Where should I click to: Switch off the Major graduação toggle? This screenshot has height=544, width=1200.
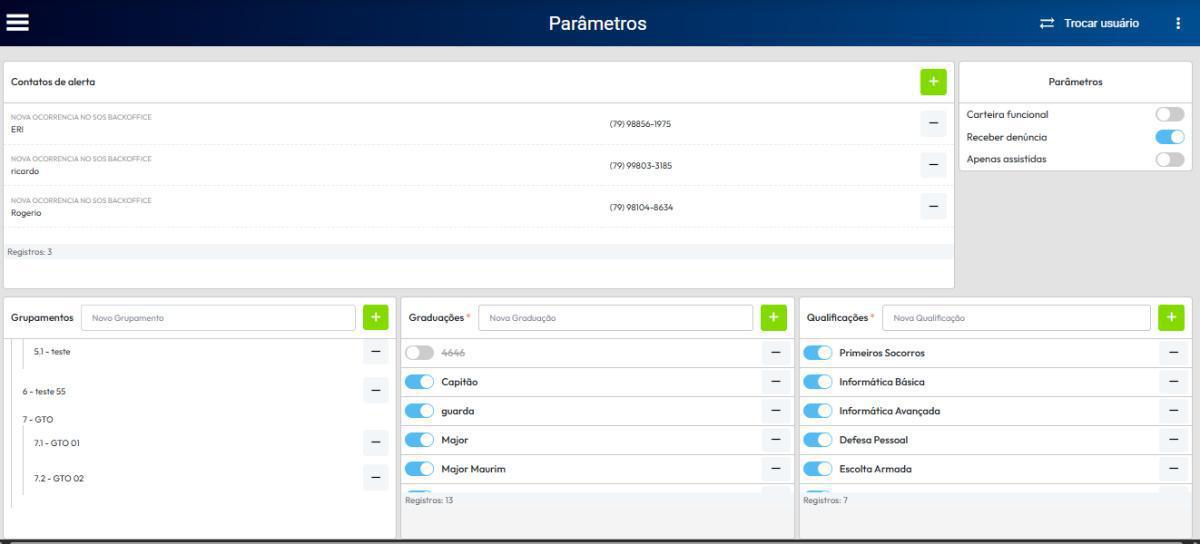coord(419,440)
